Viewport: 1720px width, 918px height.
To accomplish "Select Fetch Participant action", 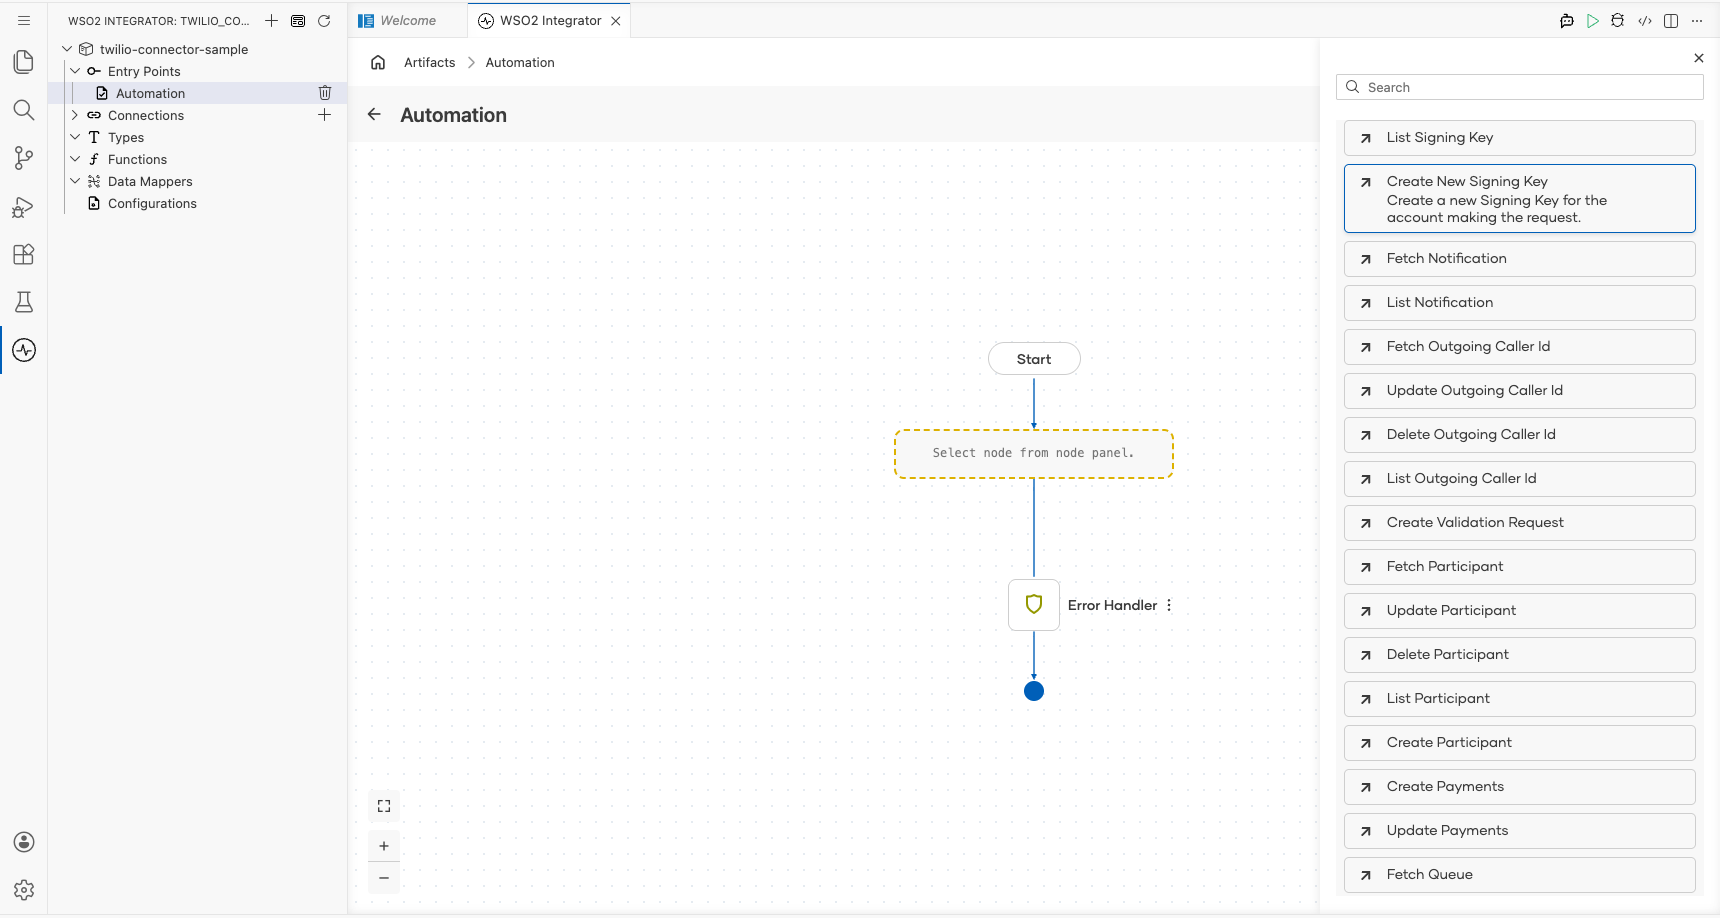I will pyautogui.click(x=1520, y=567).
